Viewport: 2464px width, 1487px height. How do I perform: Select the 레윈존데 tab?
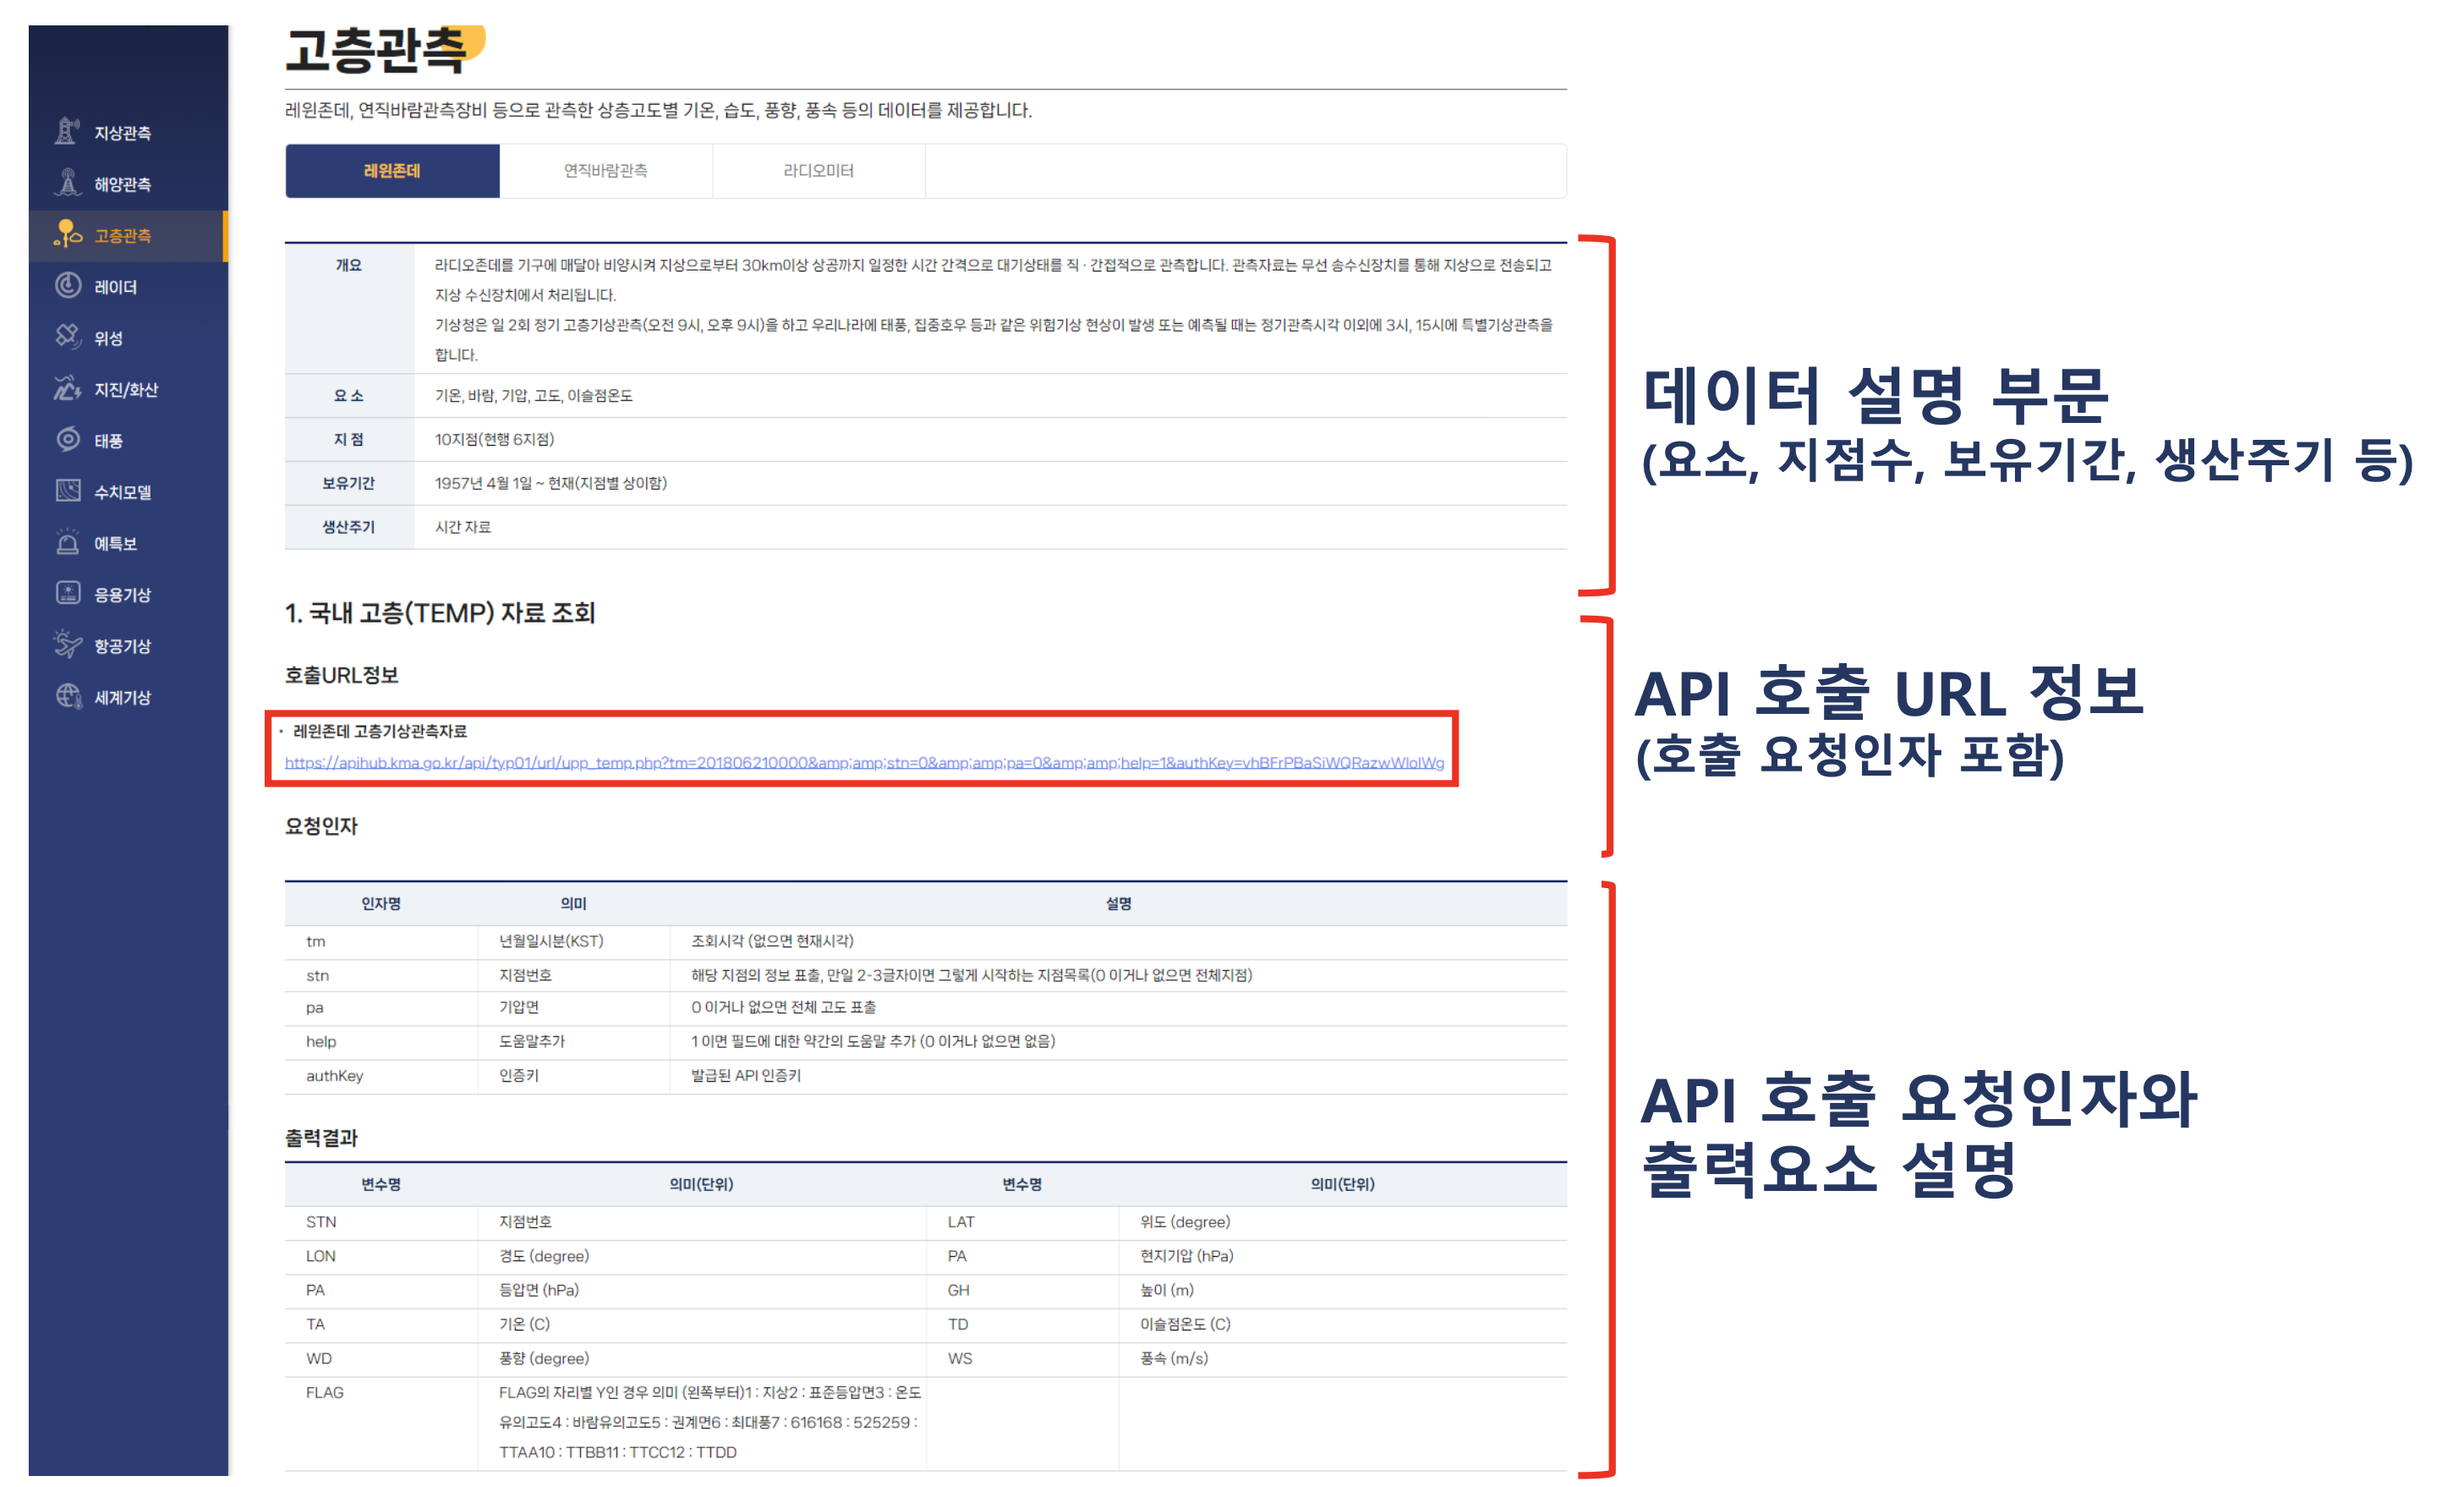coord(392,171)
